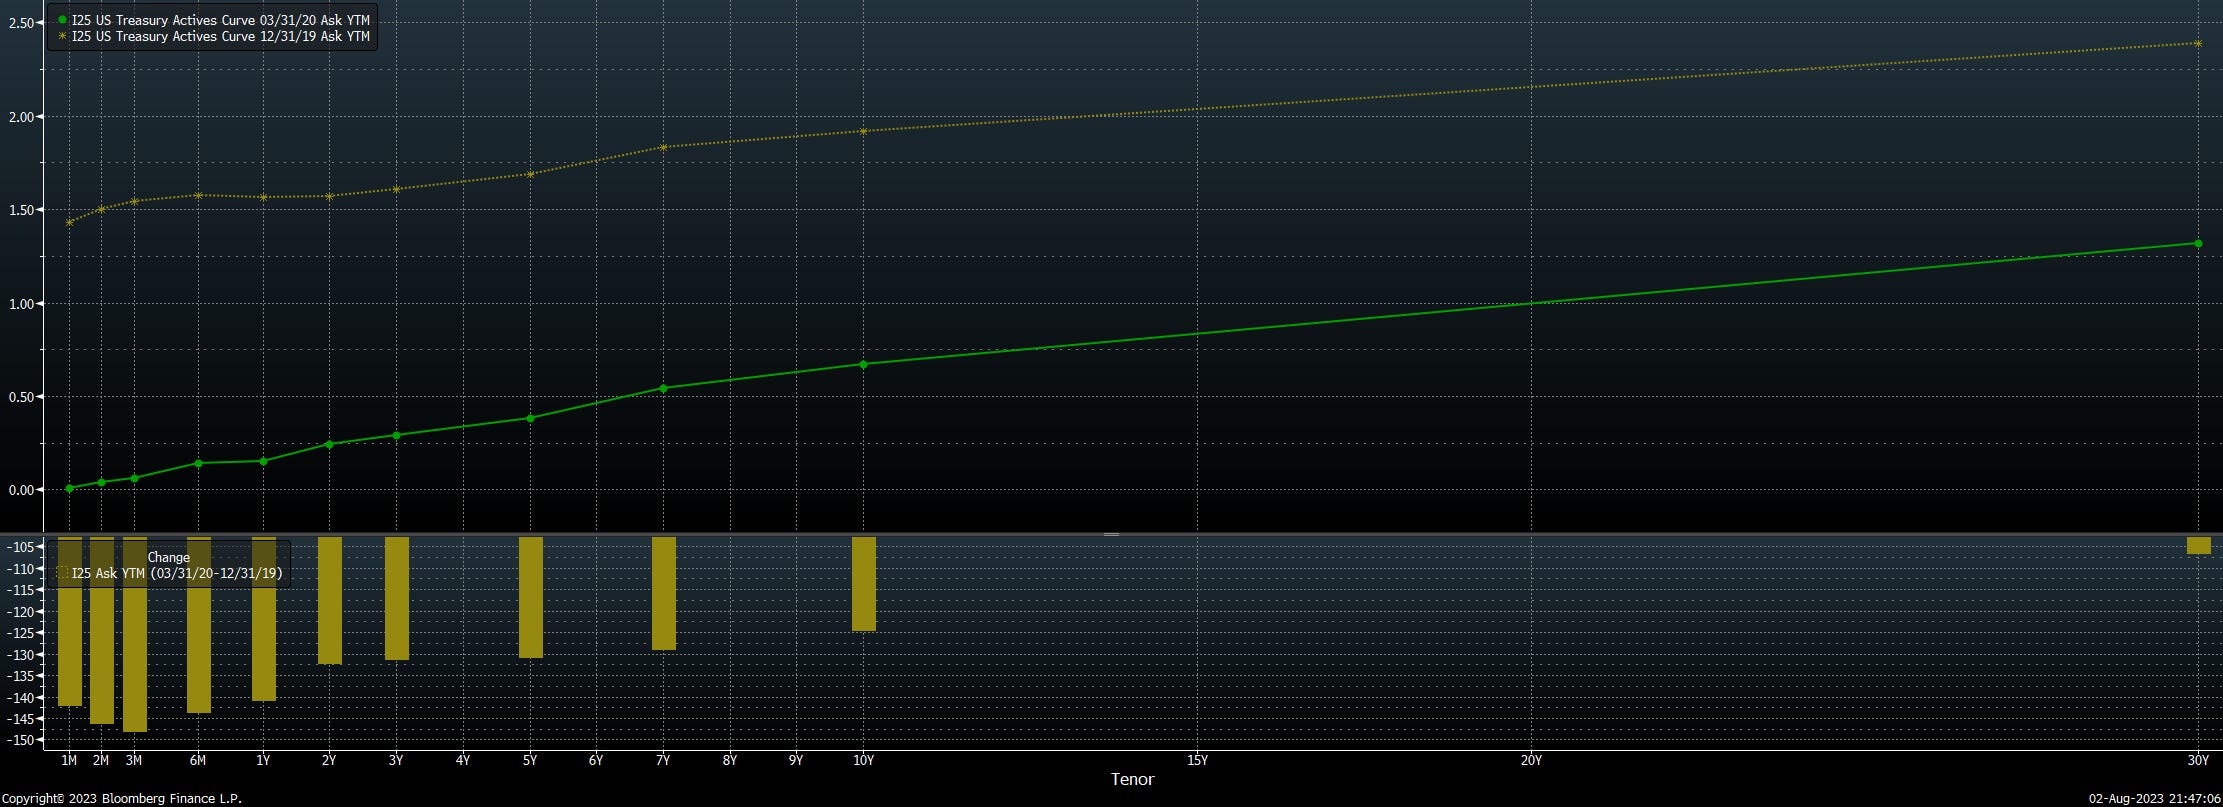The width and height of the screenshot is (2223, 807).
Task: Click the 3M change bar
Action: click(135, 634)
